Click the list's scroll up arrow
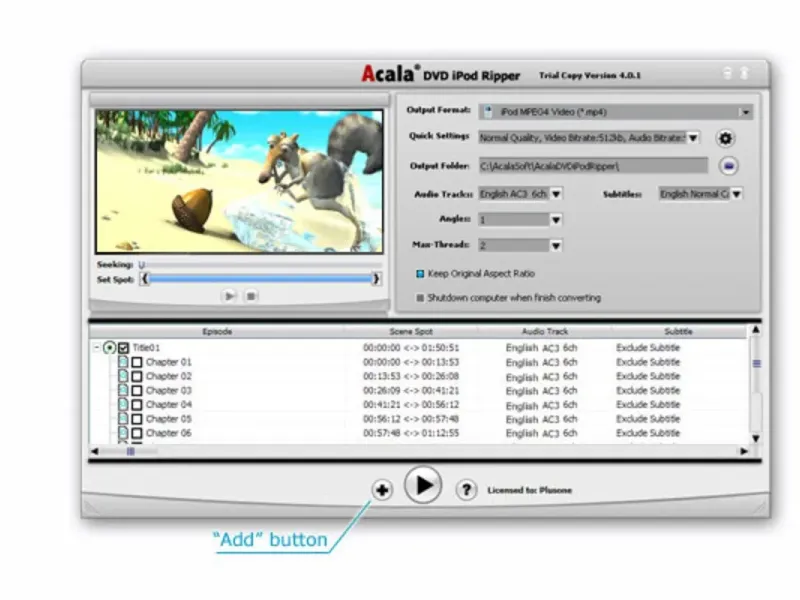800x600 pixels. click(756, 331)
